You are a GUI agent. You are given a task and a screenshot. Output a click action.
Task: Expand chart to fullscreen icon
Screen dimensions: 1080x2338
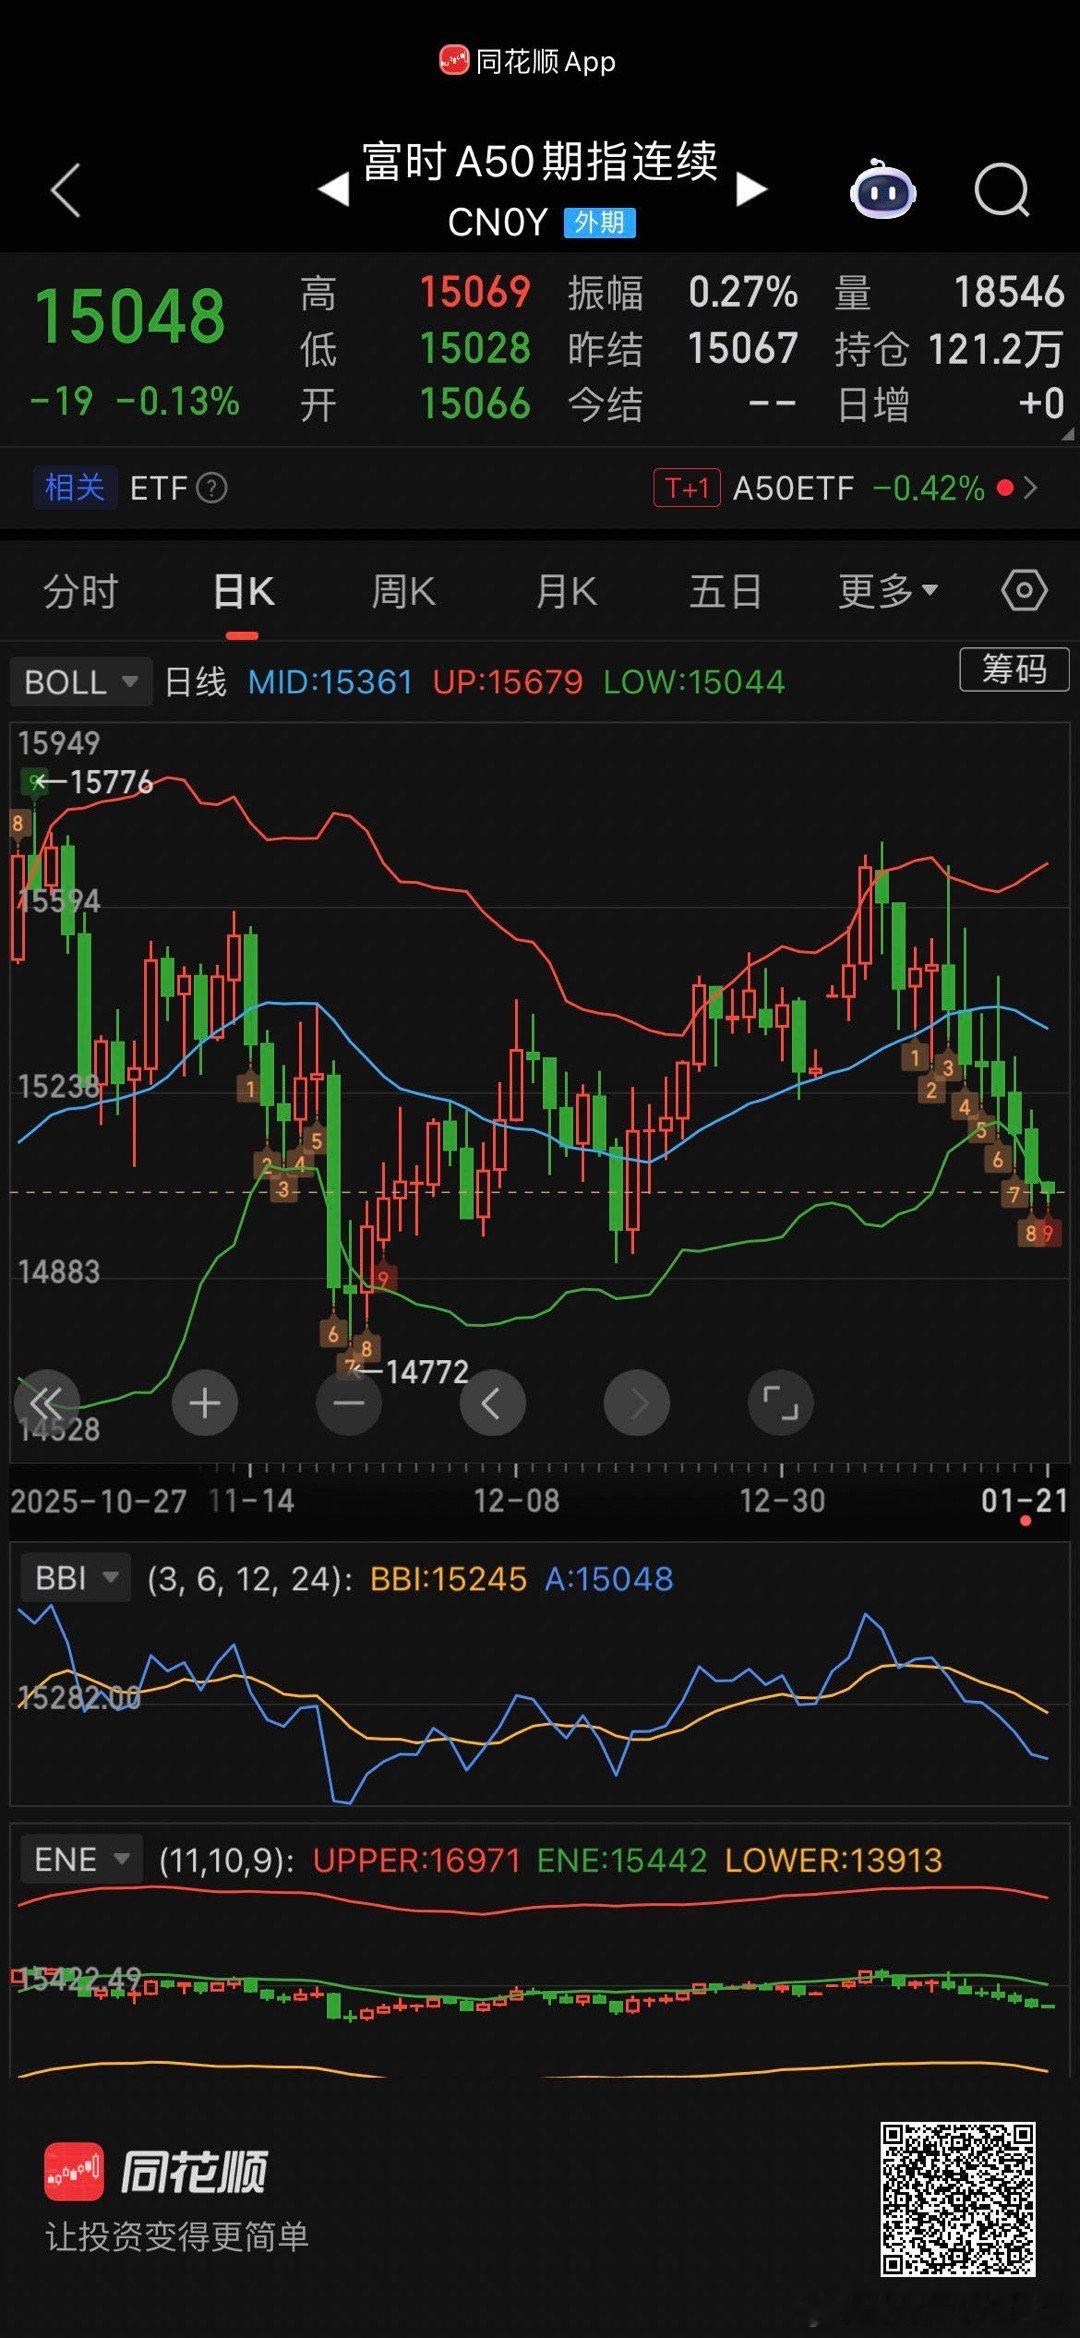(x=781, y=1403)
